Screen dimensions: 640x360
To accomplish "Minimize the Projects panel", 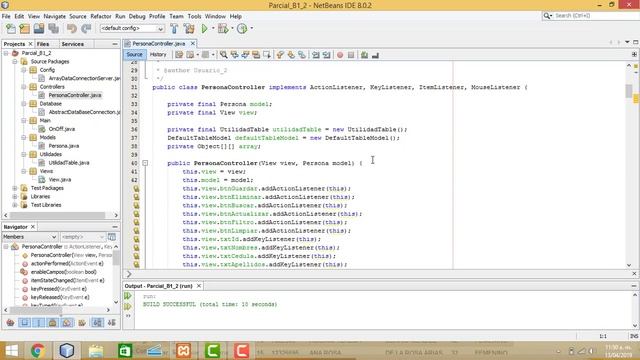I will point(115,44).
